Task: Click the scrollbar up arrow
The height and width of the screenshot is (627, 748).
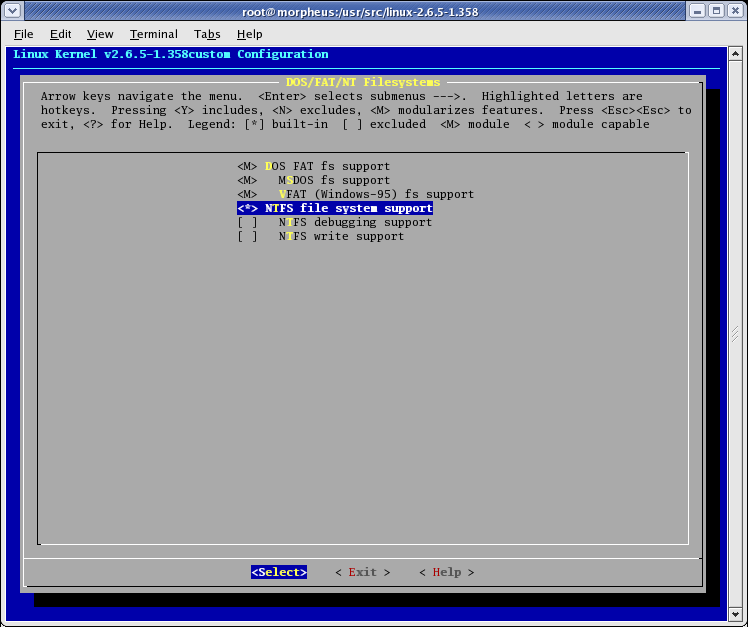Action: click(x=738, y=53)
